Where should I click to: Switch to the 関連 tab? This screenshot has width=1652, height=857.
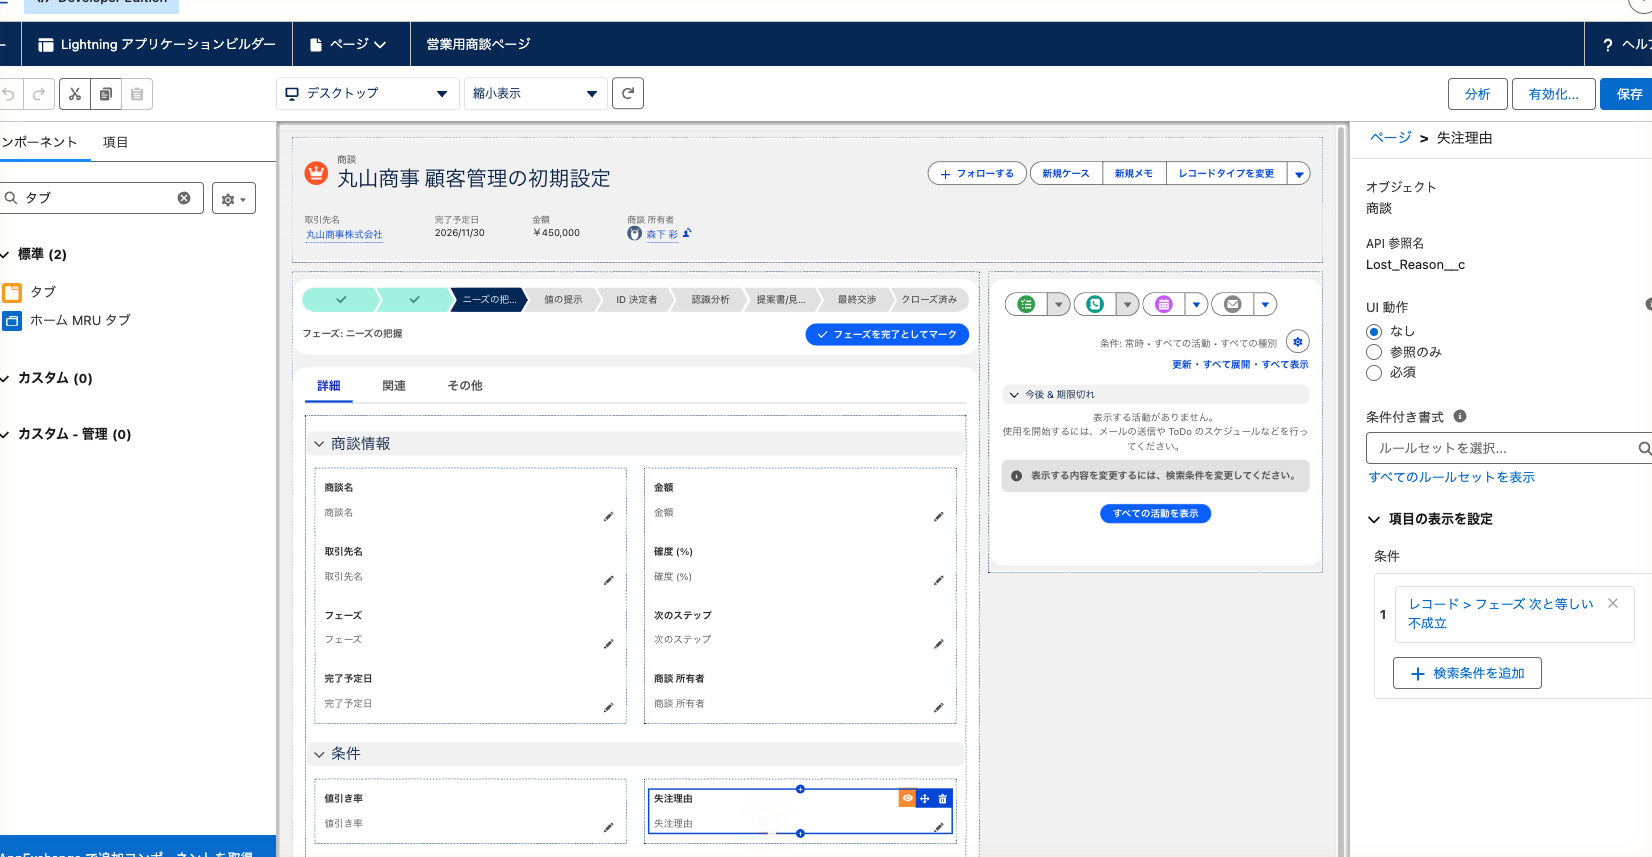394,386
